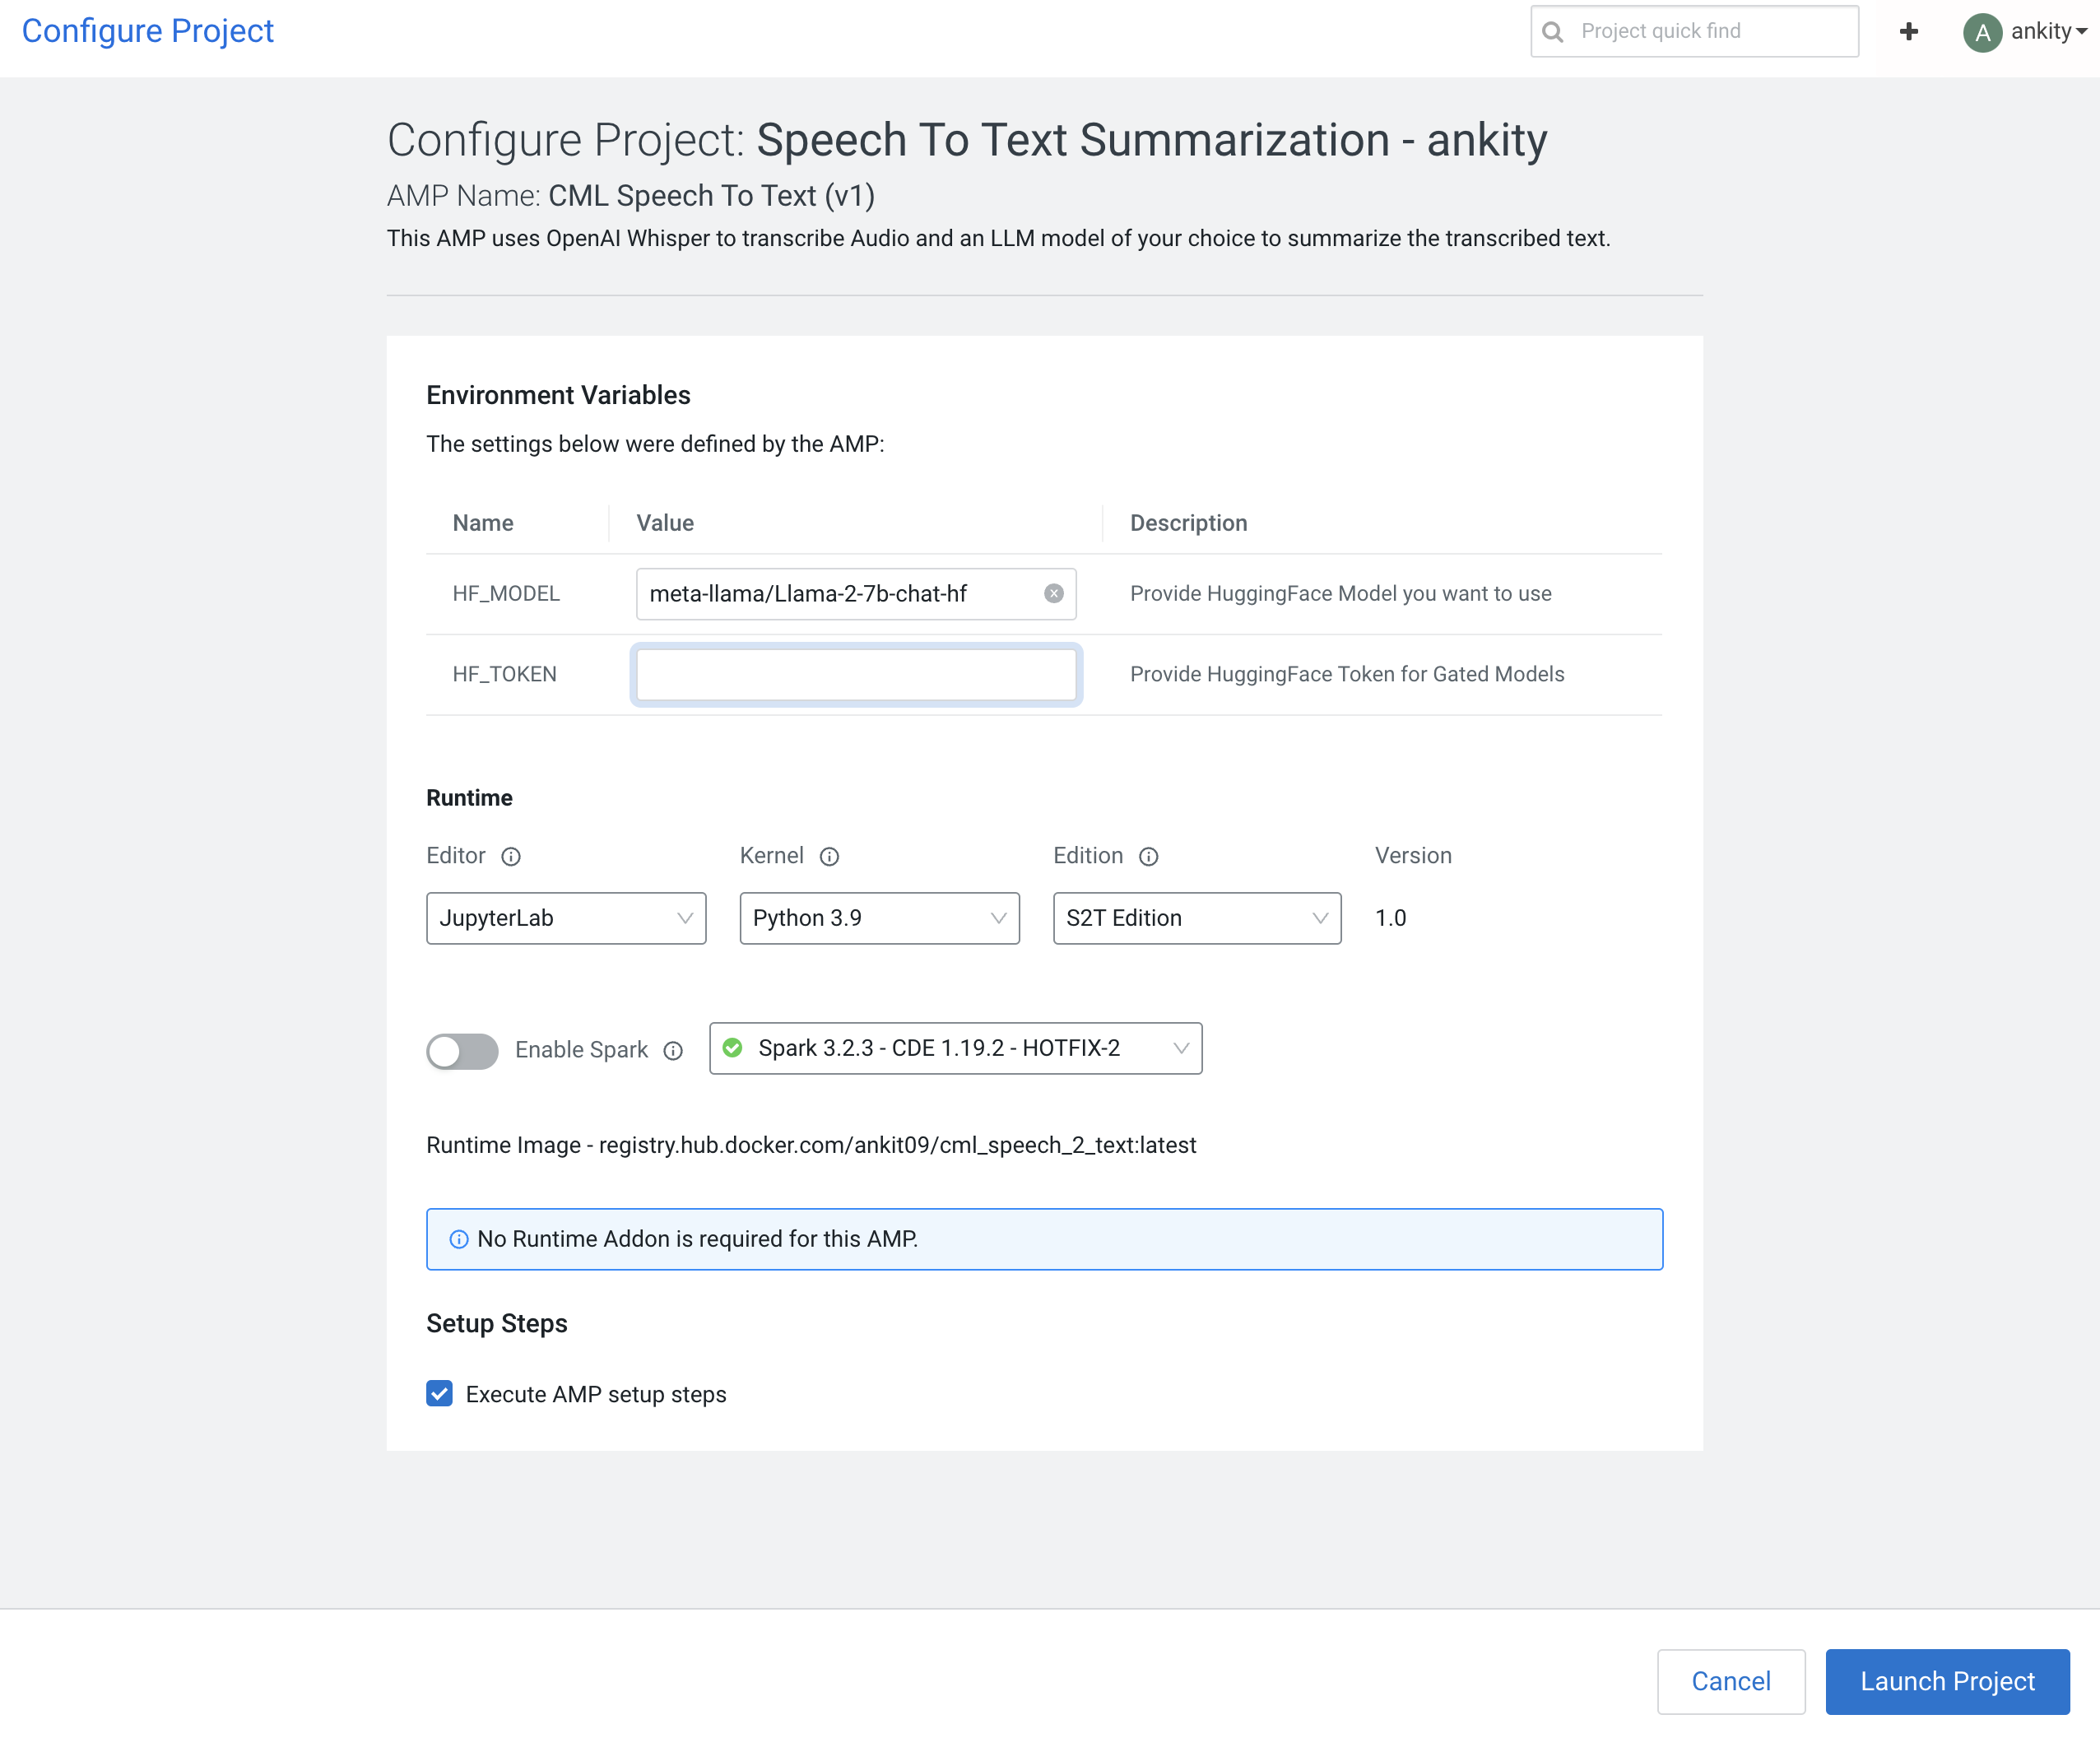Click the Kernel info icon

tap(829, 856)
